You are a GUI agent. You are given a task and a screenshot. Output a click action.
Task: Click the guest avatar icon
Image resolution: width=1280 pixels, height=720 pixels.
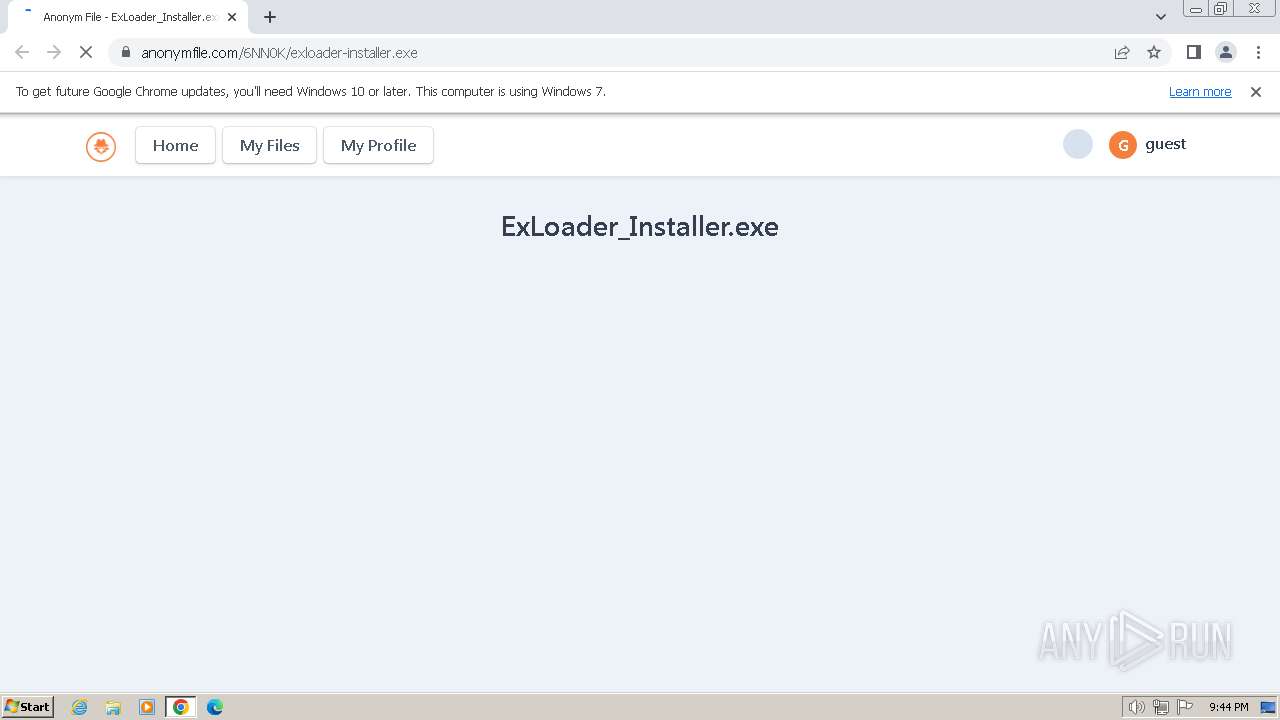[1123, 145]
